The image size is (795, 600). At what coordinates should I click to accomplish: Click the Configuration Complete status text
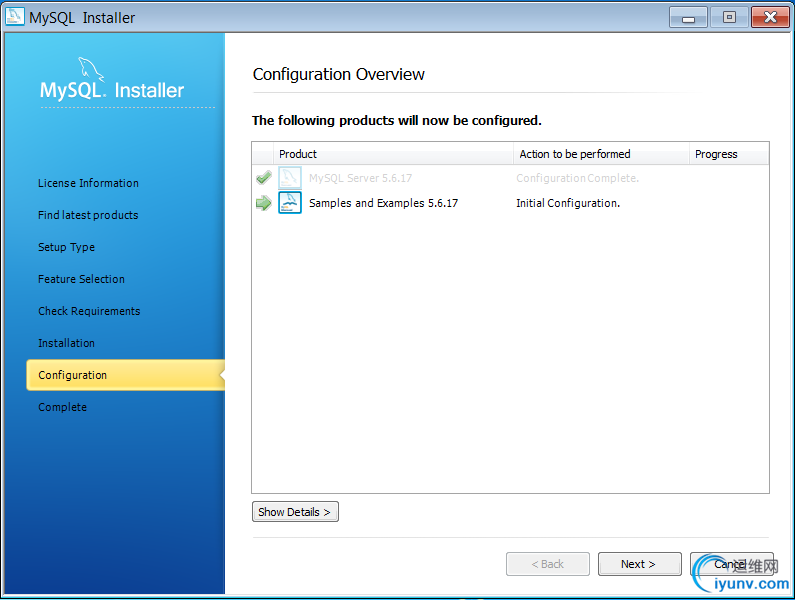point(577,178)
